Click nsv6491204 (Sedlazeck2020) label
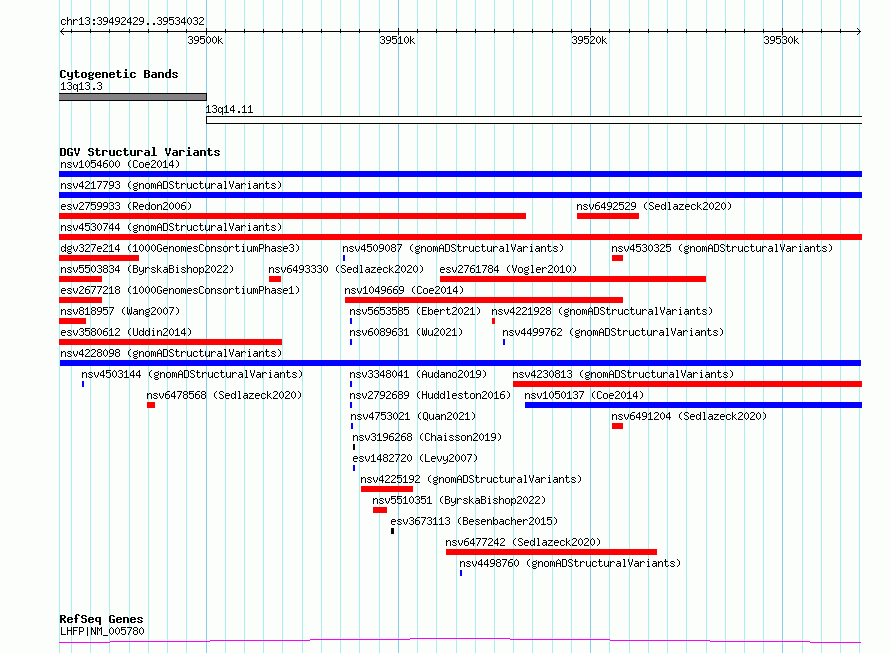The image size is (890, 653). pos(689,416)
